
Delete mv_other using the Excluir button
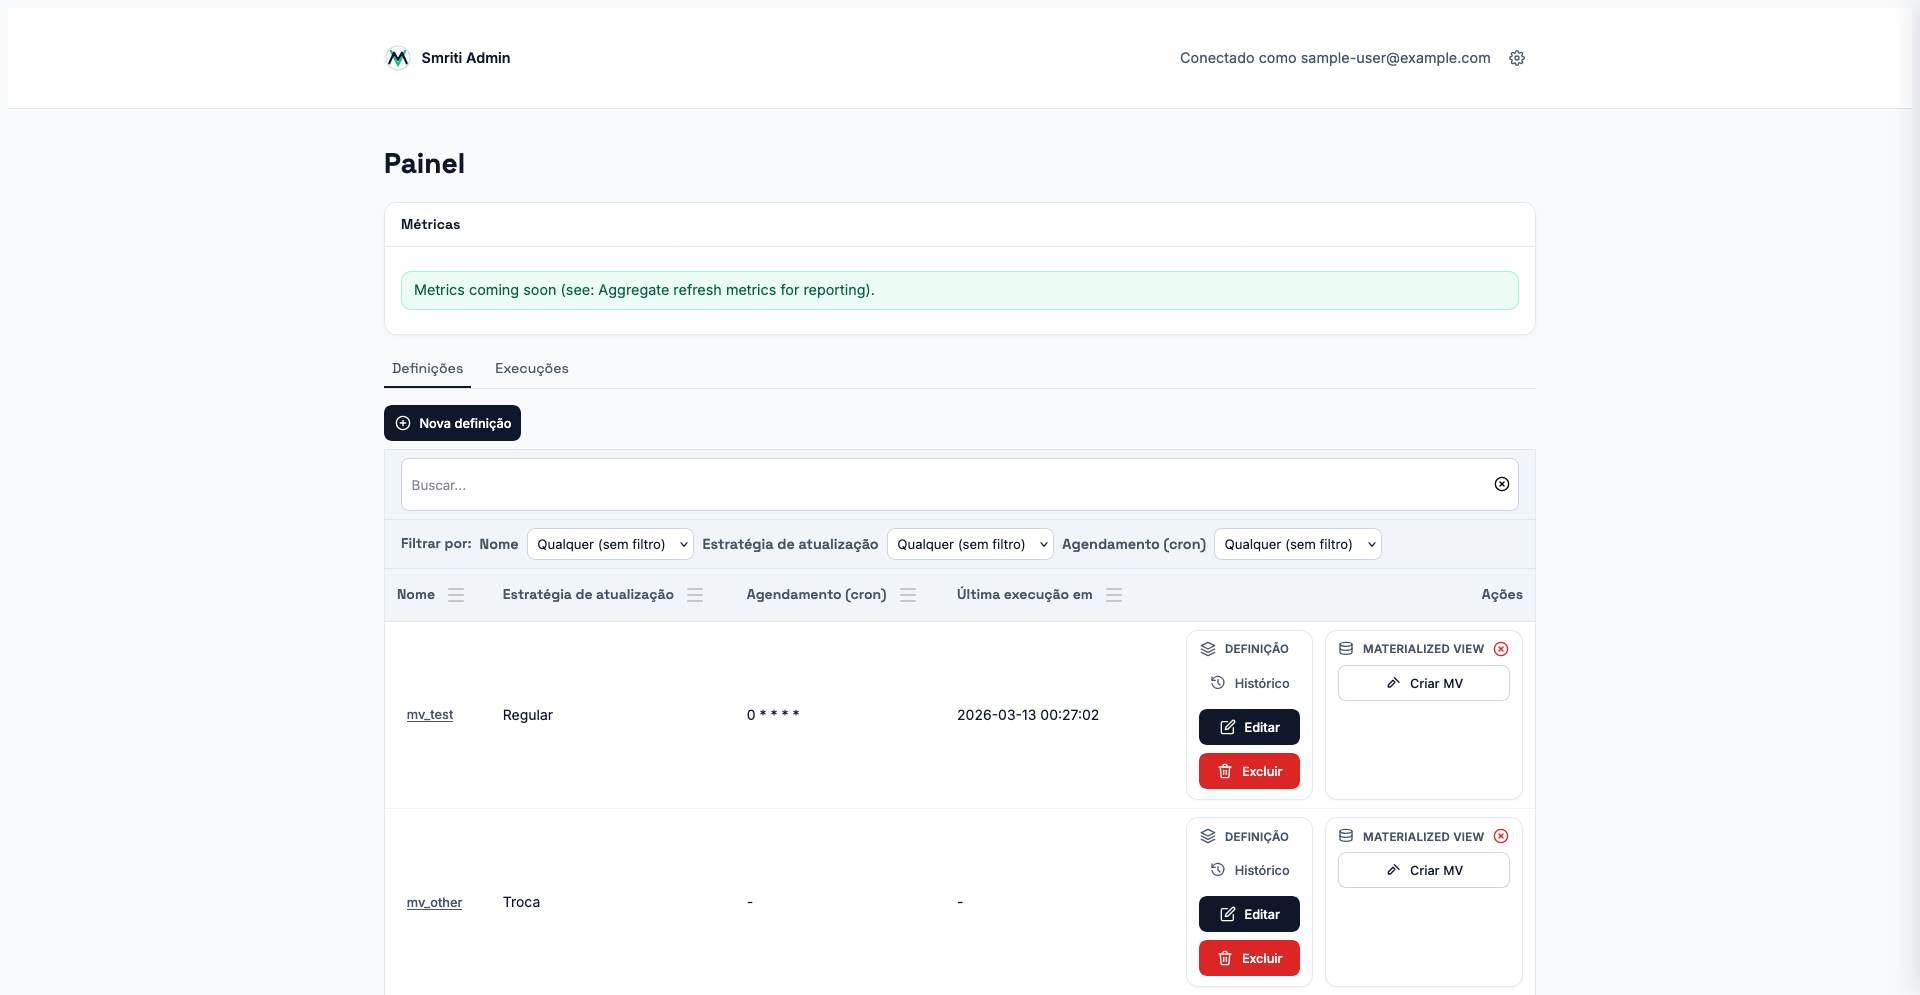(1249, 958)
